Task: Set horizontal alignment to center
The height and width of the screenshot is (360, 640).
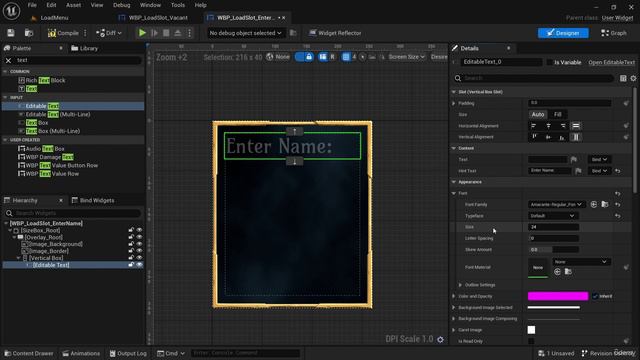Action: pos(548,126)
